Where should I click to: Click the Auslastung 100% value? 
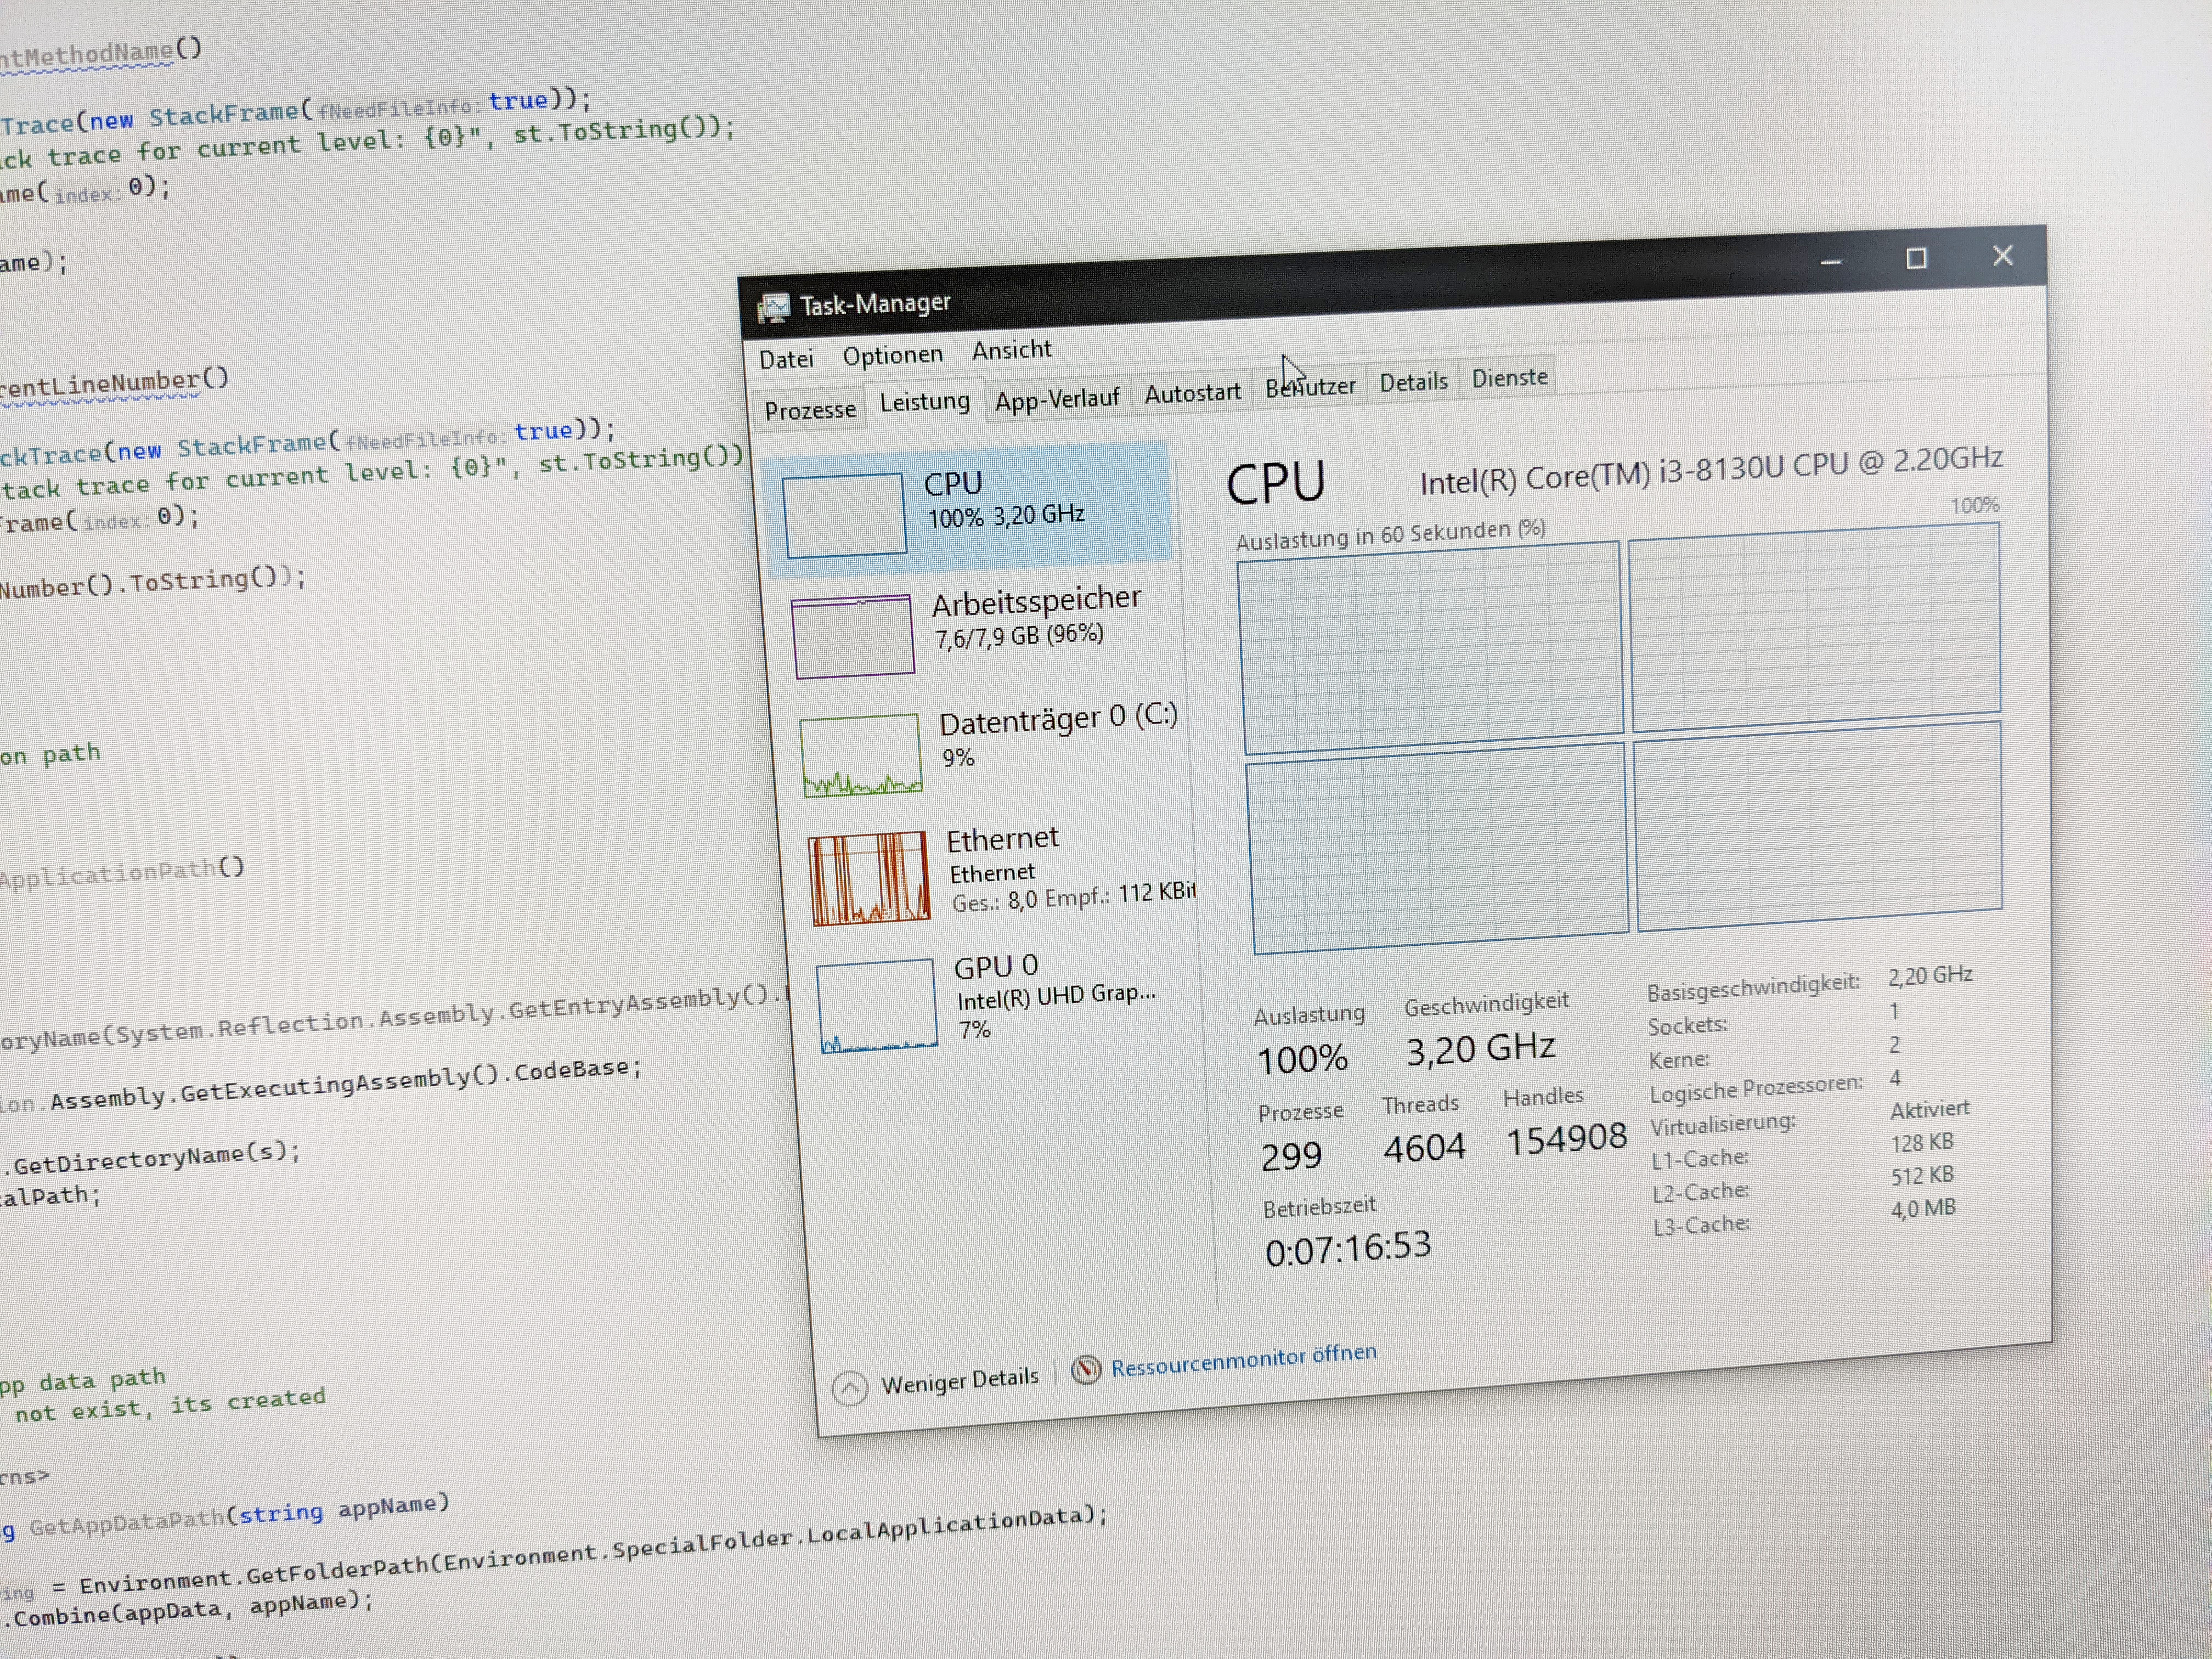click(x=1303, y=1059)
